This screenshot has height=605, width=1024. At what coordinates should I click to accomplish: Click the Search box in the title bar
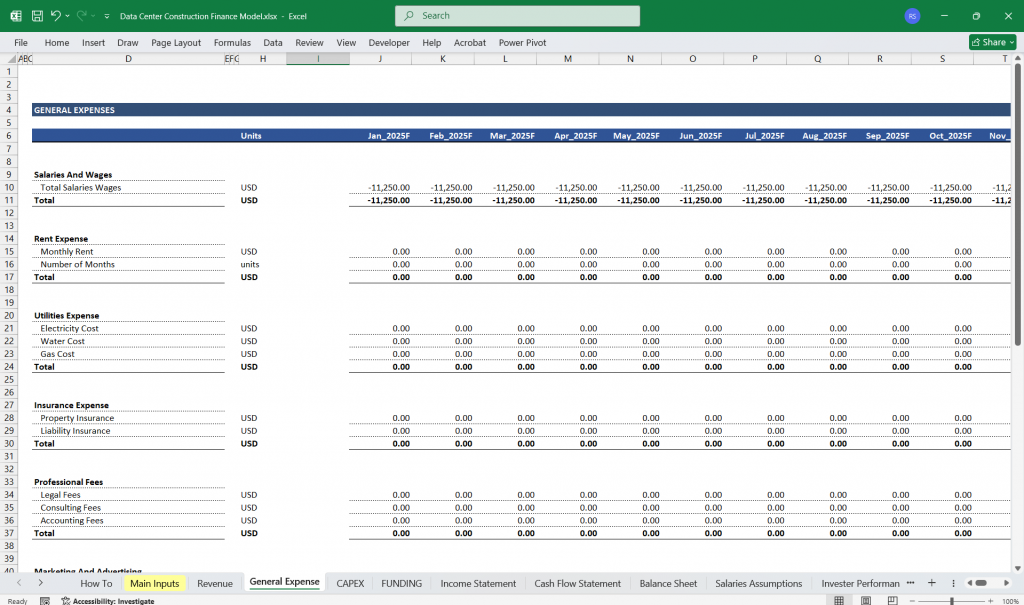[517, 16]
